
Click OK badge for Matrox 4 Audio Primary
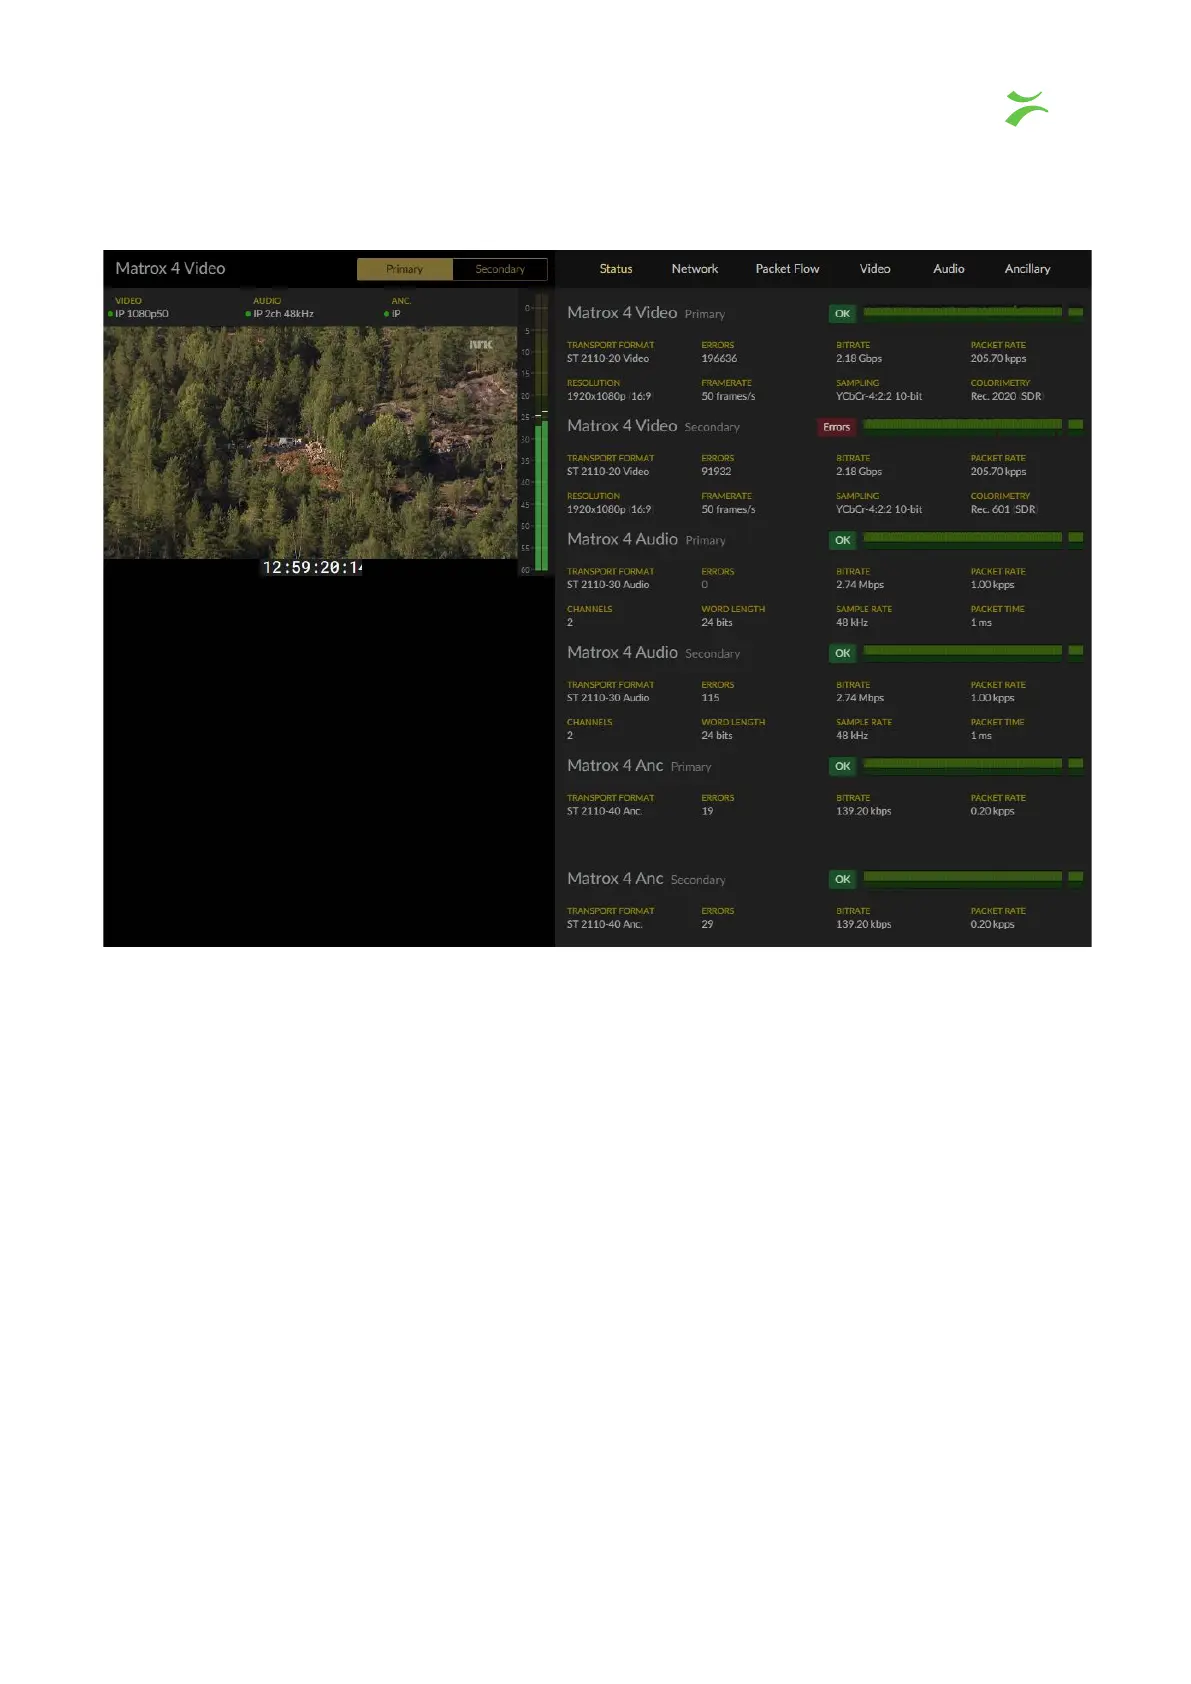842,540
